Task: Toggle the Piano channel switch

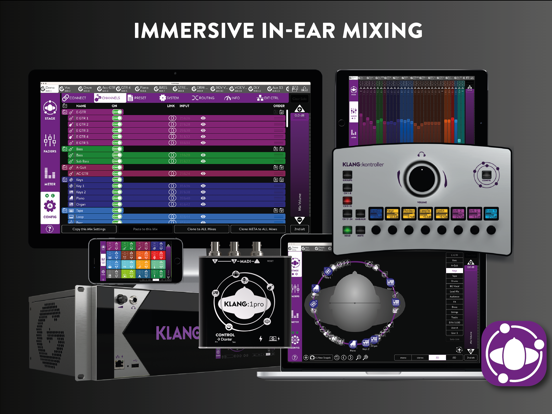Action: (117, 198)
